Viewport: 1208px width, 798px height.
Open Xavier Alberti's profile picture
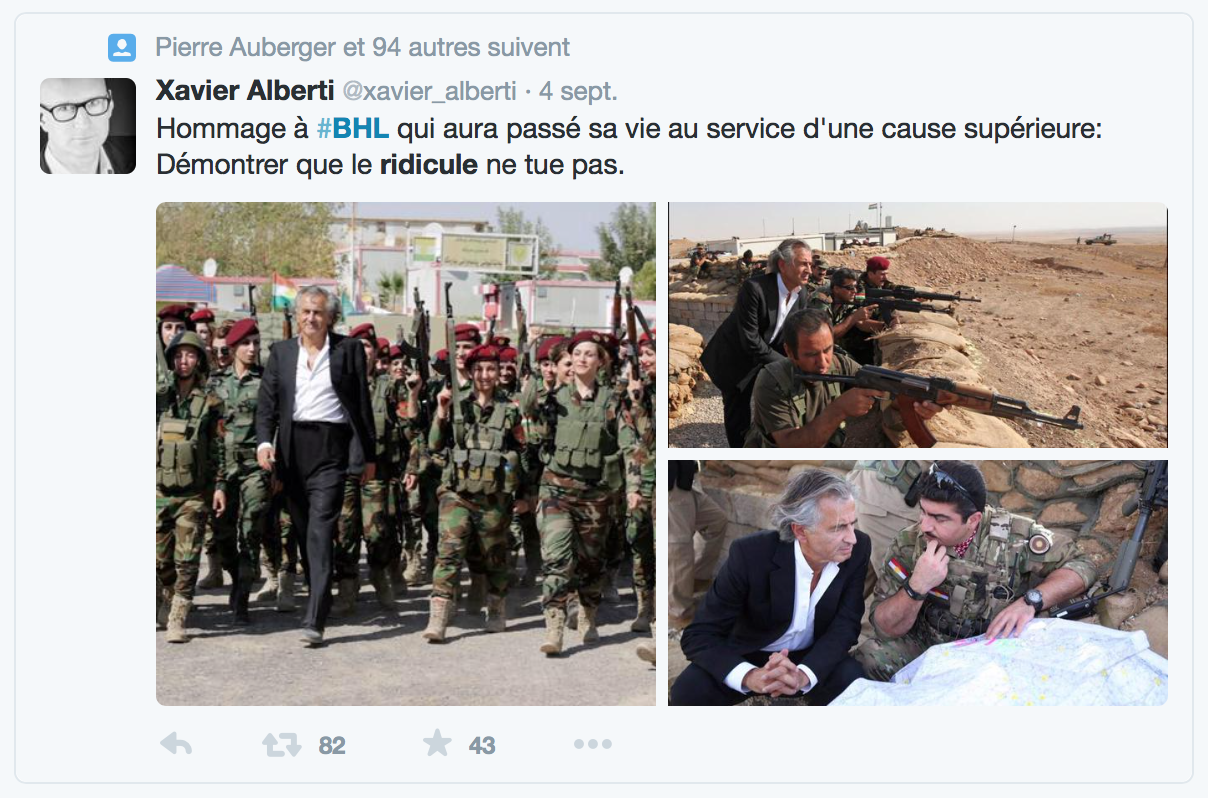point(88,126)
